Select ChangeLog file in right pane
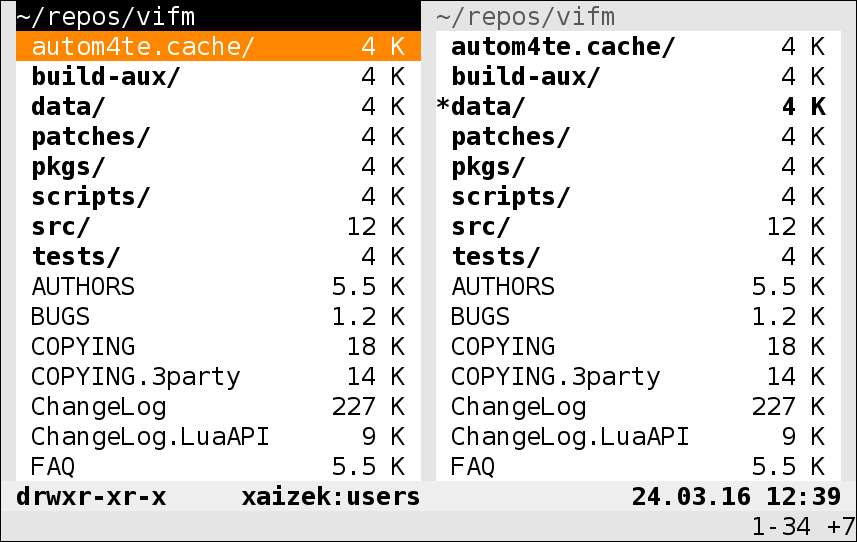857x542 pixels. [638, 406]
